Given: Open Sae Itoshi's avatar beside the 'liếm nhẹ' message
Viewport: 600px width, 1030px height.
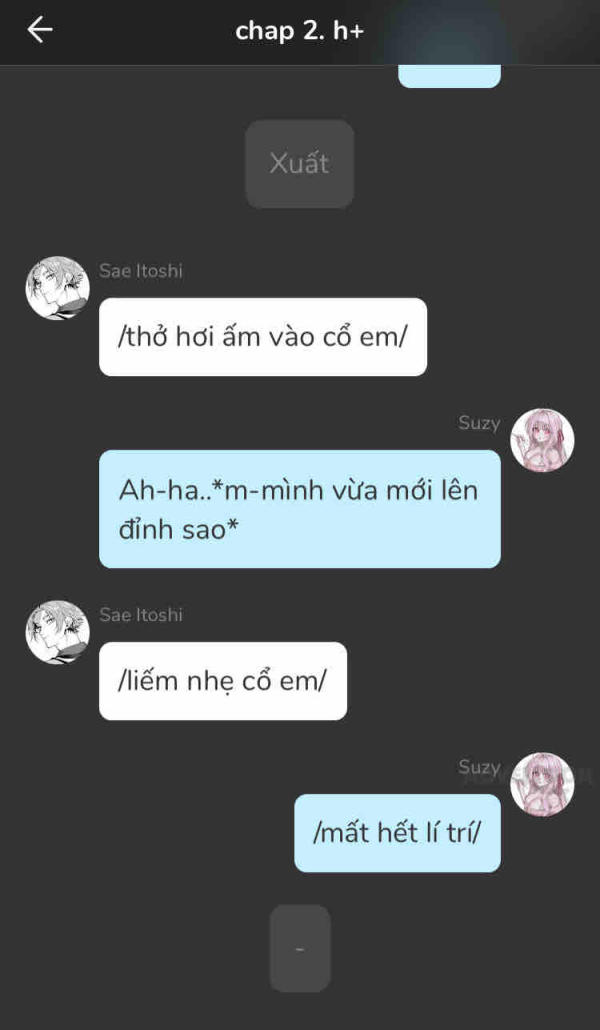Looking at the screenshot, I should (58, 632).
